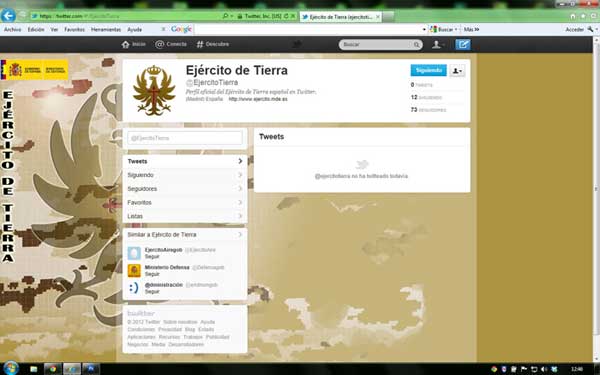
Task: View the 73 seguidores count
Action: coord(428,110)
